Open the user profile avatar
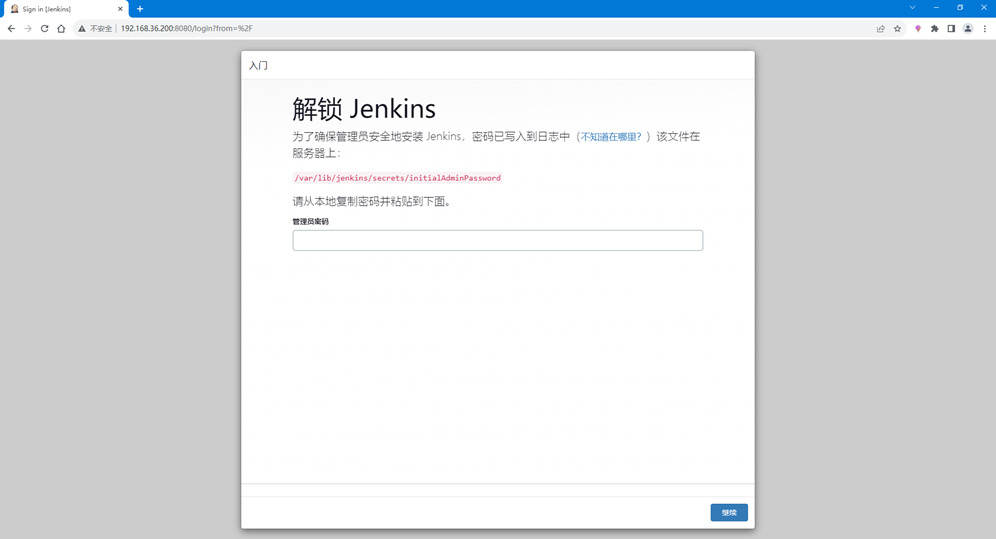Screen dimensions: 996x539 967,29
